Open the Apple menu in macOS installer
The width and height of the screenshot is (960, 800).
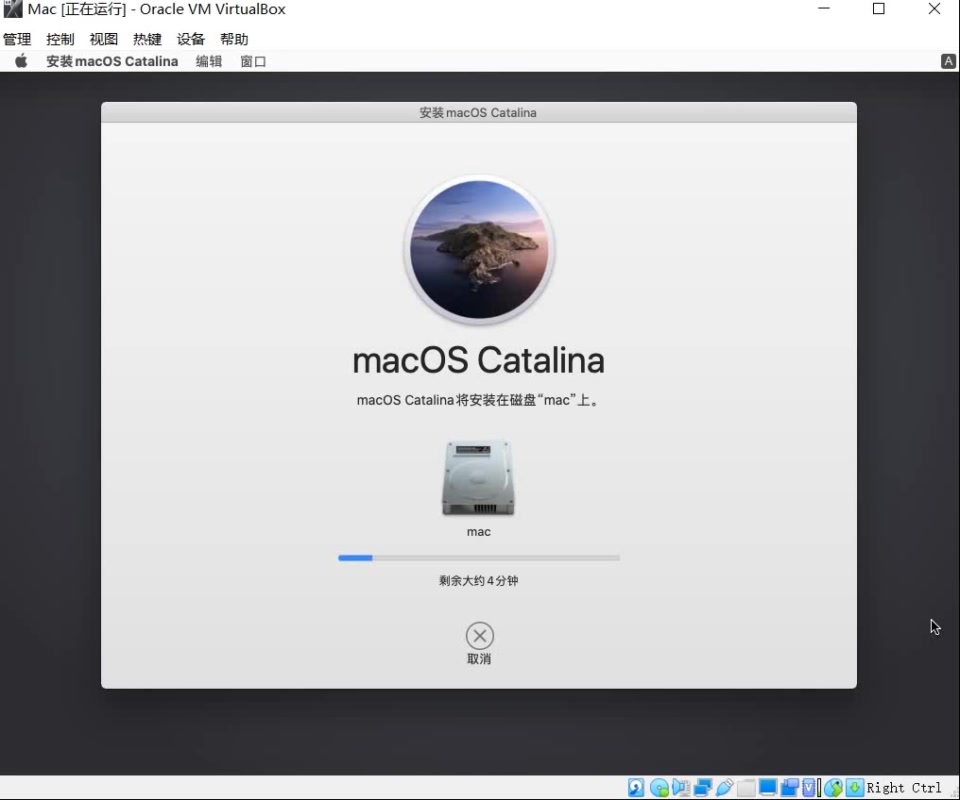pos(20,61)
